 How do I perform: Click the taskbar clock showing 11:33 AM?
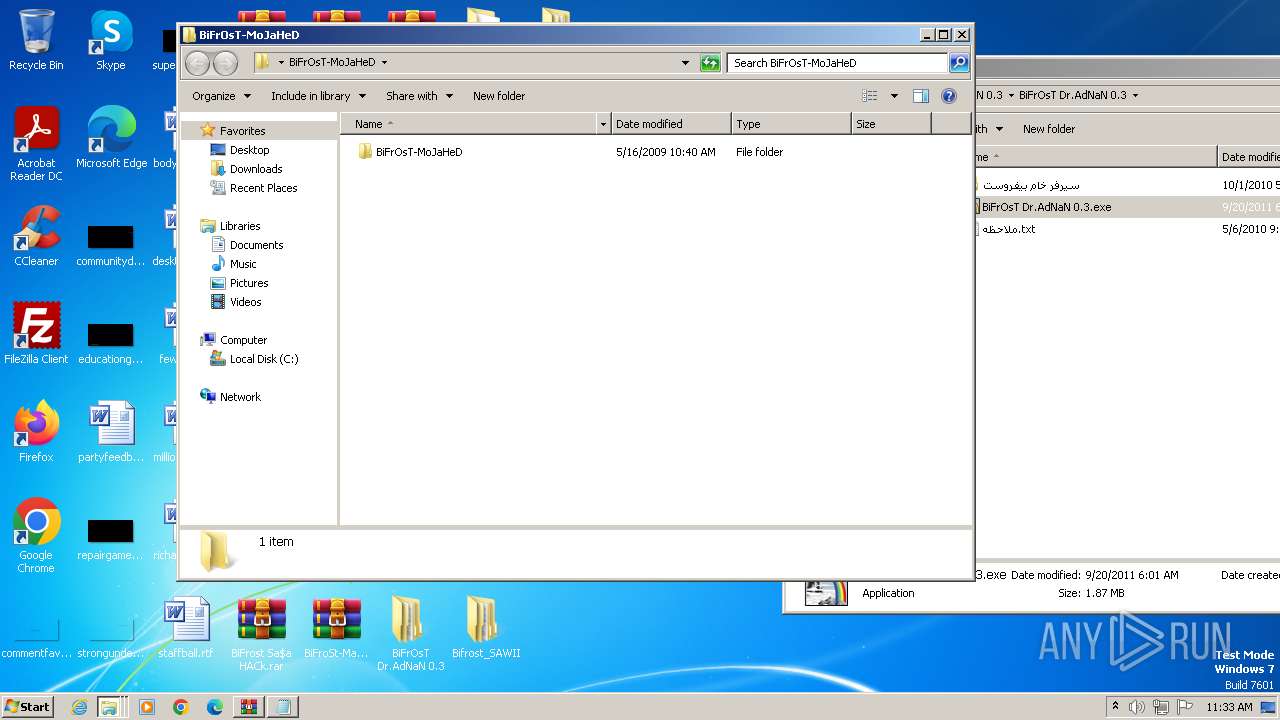coord(1229,707)
